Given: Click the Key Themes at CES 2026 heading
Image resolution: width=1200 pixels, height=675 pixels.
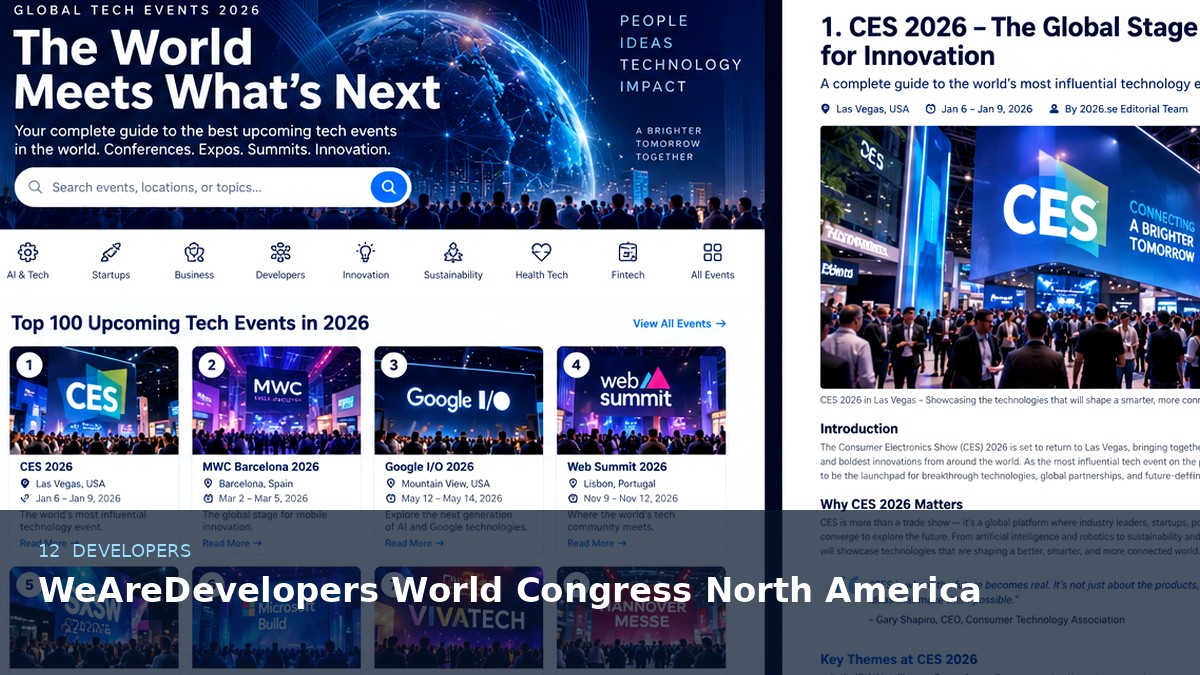Looking at the screenshot, I should pos(899,659).
